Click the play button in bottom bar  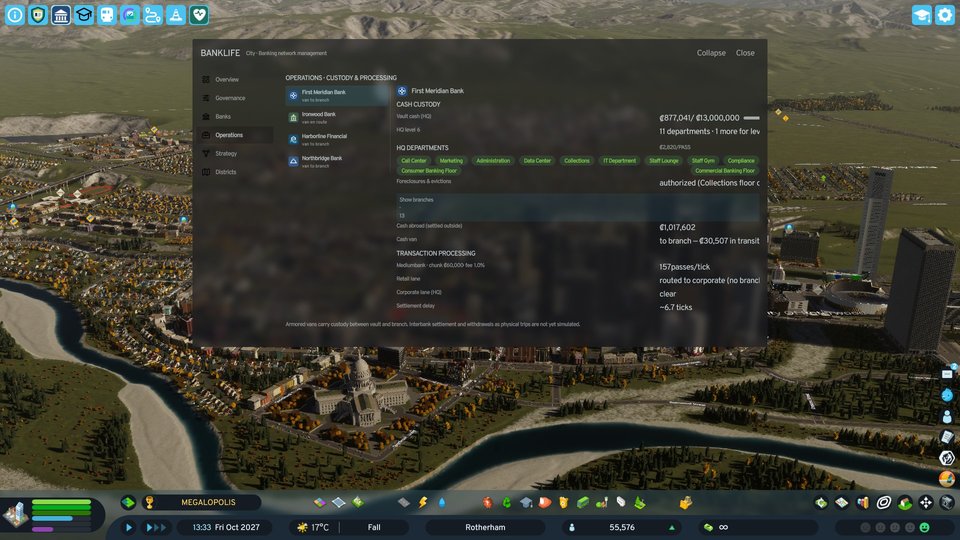click(x=129, y=527)
